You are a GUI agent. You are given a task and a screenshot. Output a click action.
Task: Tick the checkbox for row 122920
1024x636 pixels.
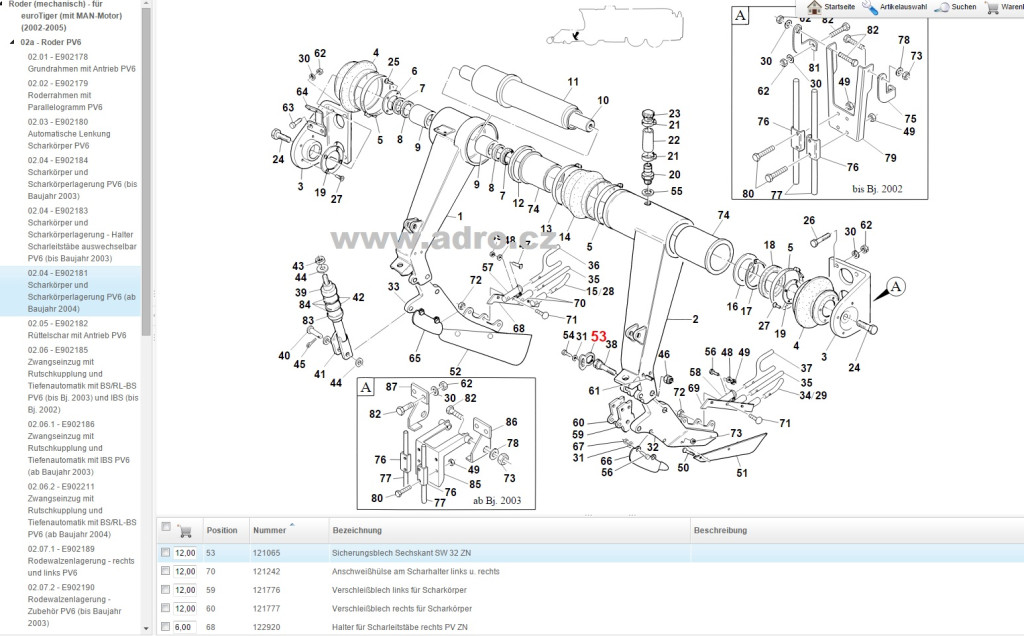[165, 626]
